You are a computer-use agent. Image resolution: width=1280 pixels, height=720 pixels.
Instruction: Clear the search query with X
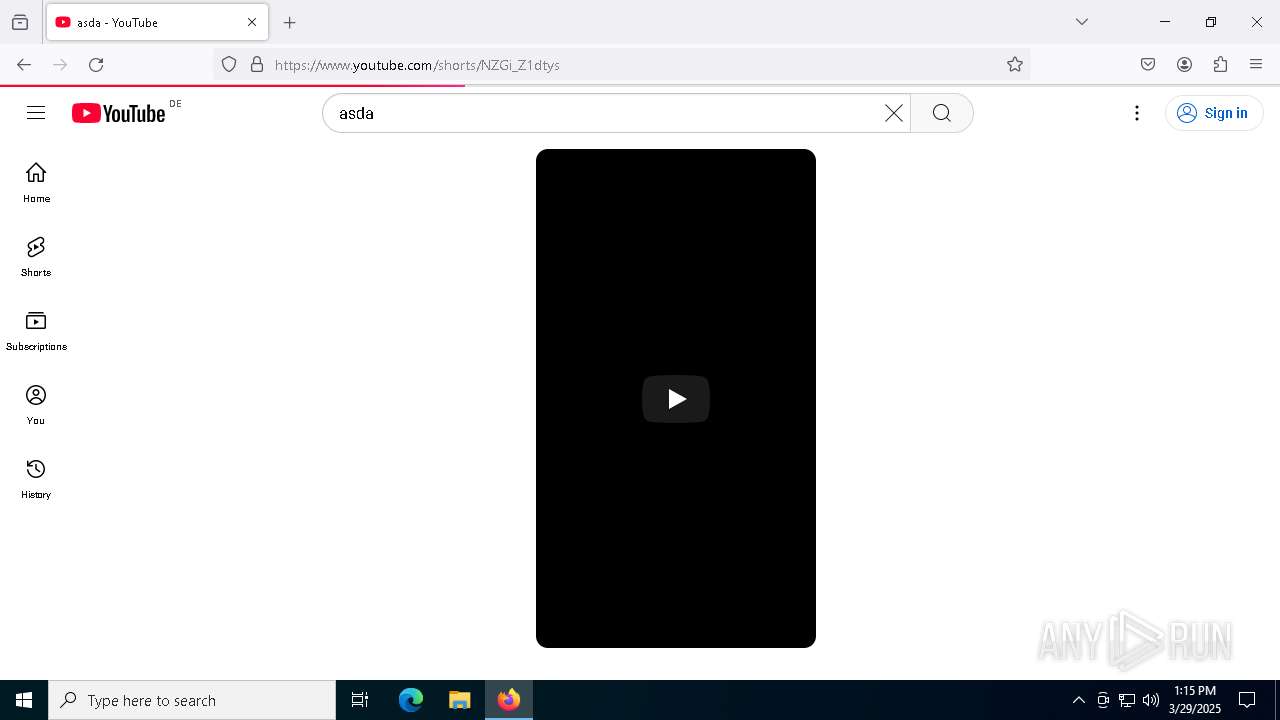pyautogui.click(x=894, y=113)
